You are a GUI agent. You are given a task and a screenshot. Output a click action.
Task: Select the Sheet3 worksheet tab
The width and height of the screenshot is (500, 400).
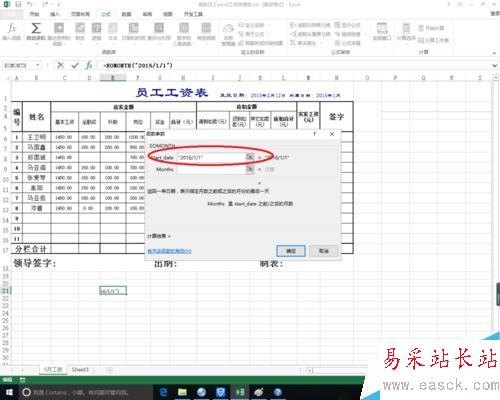[x=80, y=369]
